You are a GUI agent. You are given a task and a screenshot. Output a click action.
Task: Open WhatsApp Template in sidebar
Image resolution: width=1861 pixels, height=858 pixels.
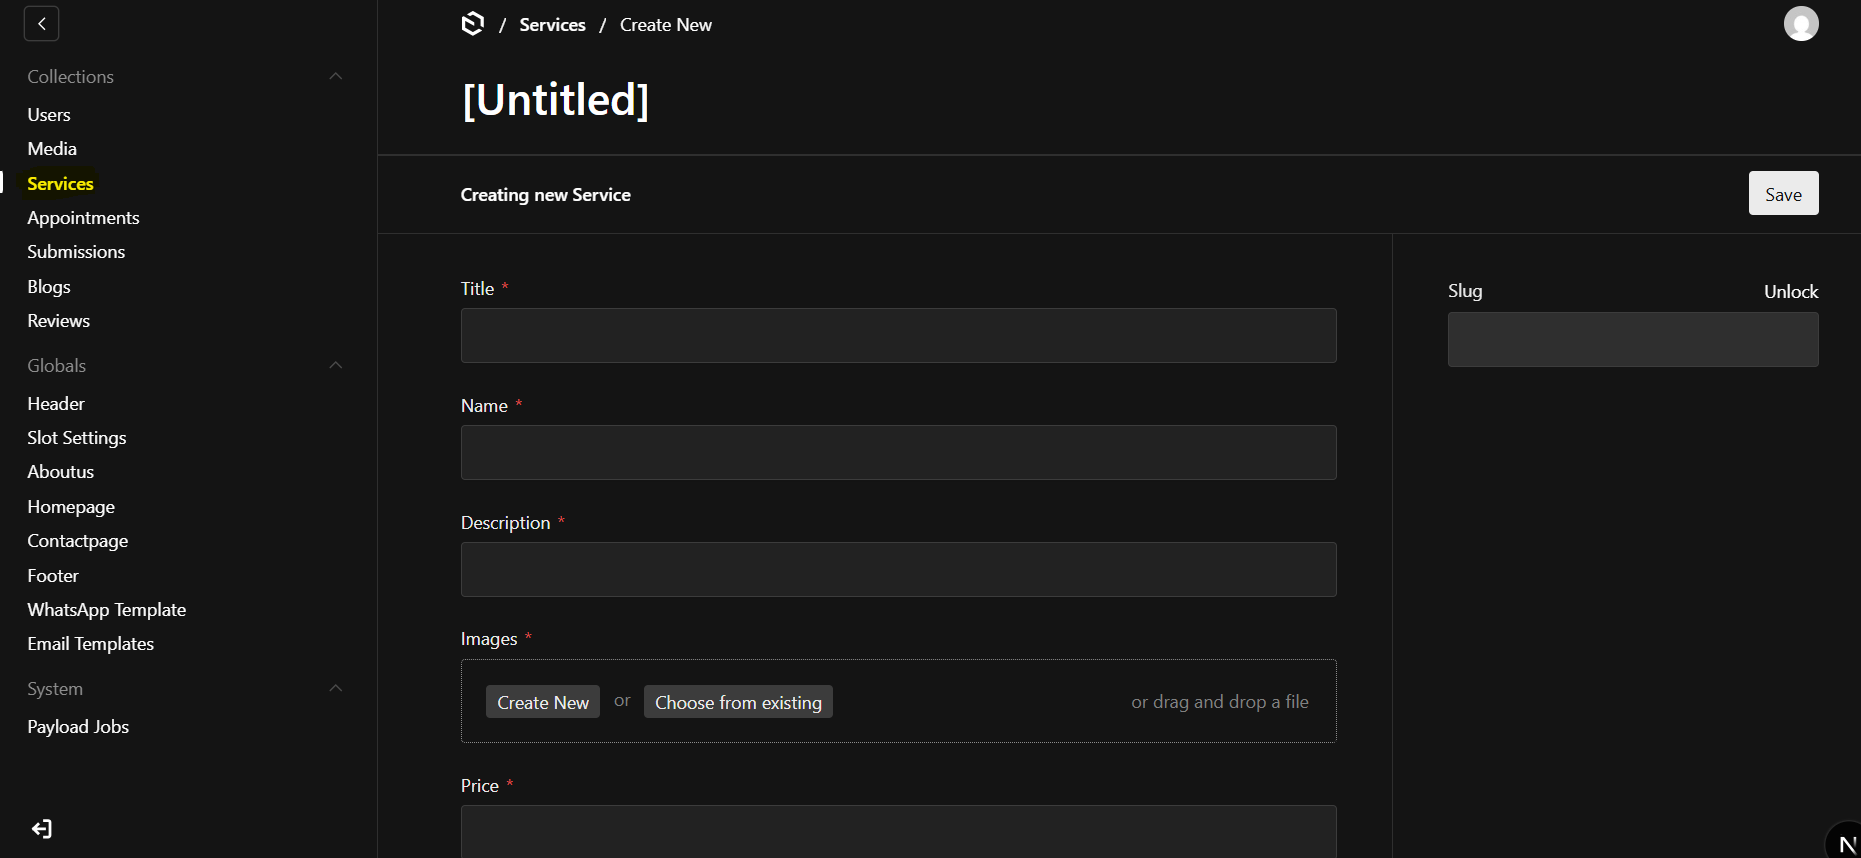(107, 610)
